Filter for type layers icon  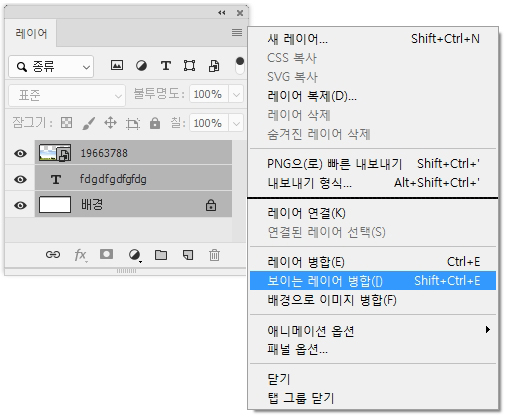(x=166, y=66)
